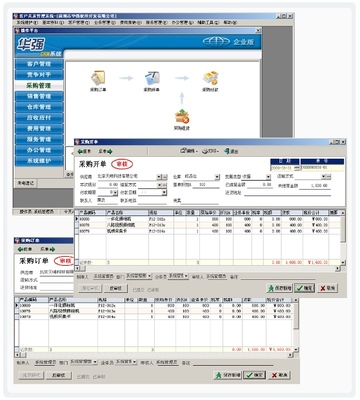Click 取消 button in 采购开单 window
The image size is (360, 400).
click(x=327, y=288)
